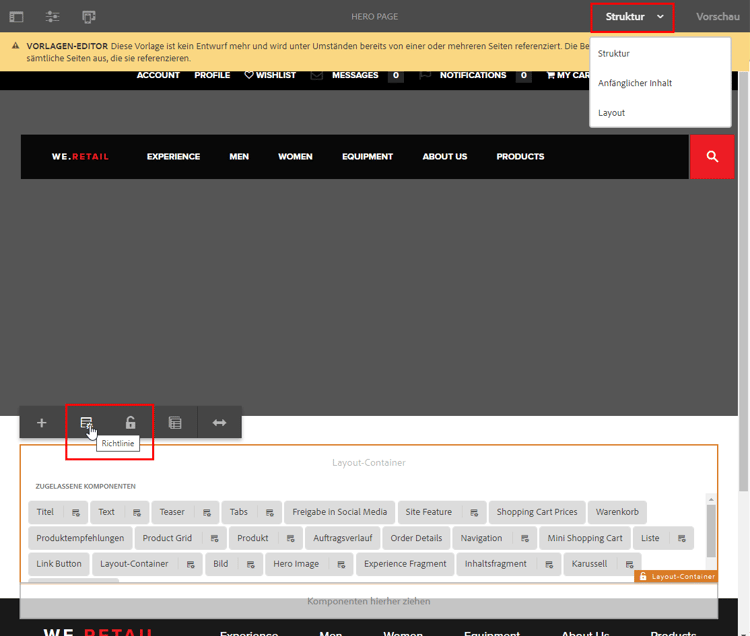The height and width of the screenshot is (636, 750).
Task: Open policy icon for Bild component
Action: (x=251, y=564)
